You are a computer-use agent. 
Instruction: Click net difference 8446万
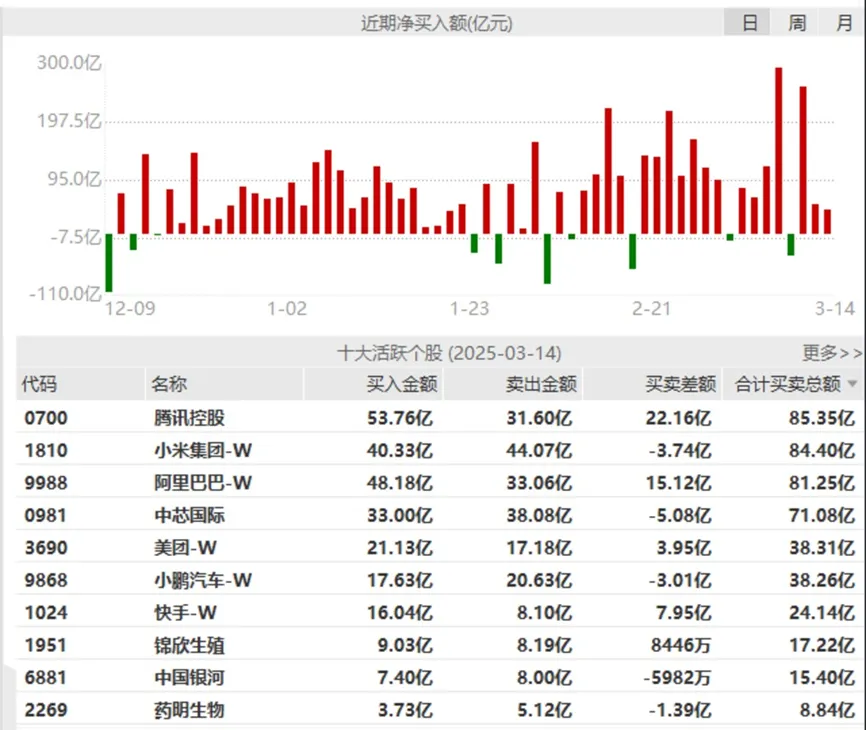click(x=681, y=646)
